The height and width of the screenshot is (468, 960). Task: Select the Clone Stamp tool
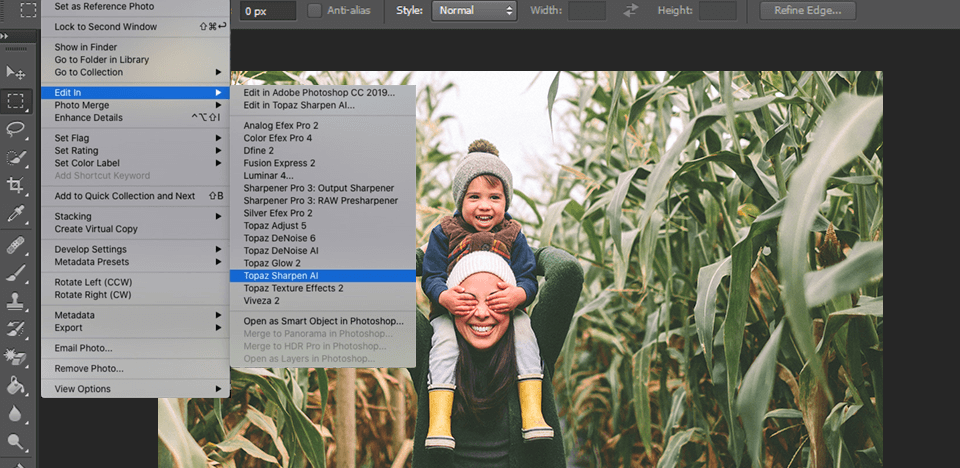click(15, 301)
